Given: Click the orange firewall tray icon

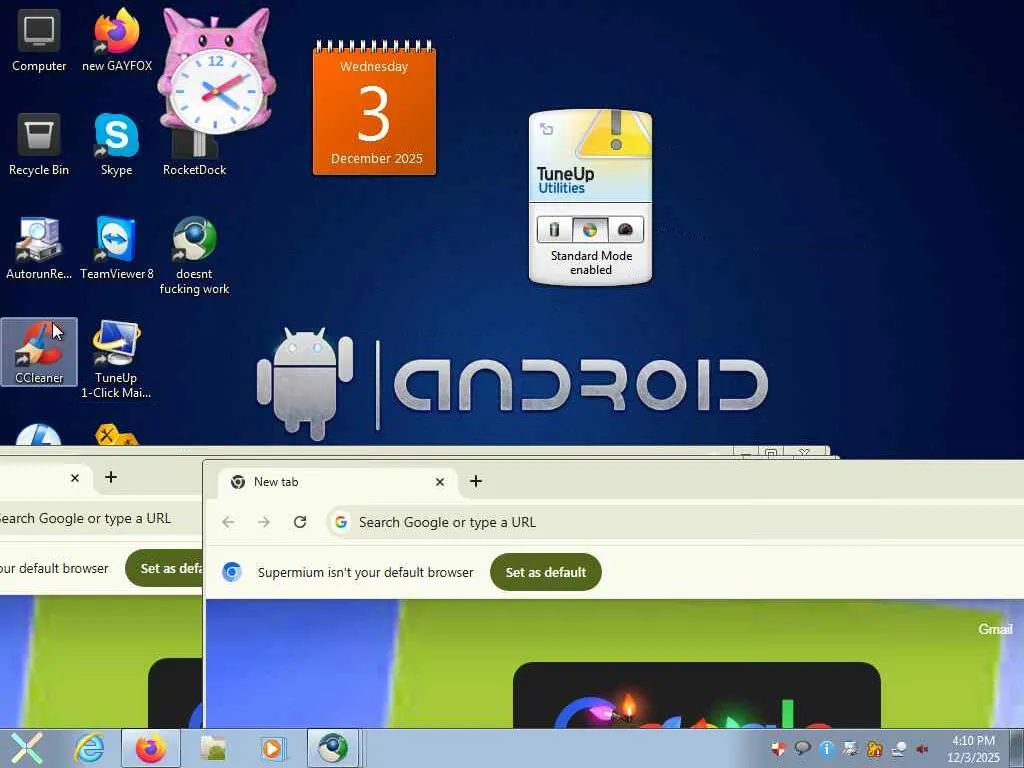Looking at the screenshot, I should (874, 748).
